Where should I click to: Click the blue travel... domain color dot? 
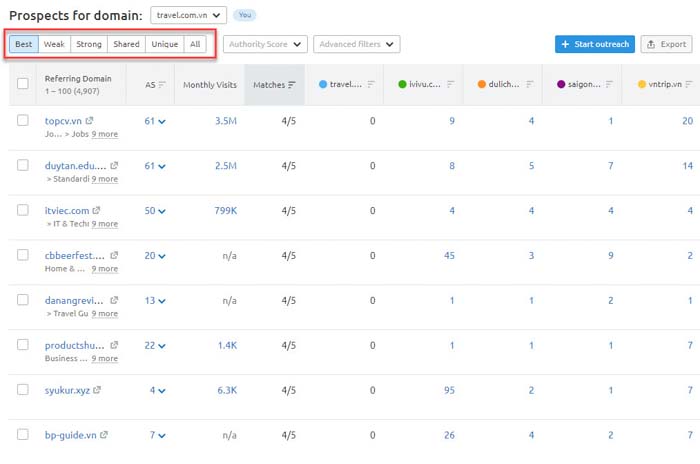click(323, 84)
